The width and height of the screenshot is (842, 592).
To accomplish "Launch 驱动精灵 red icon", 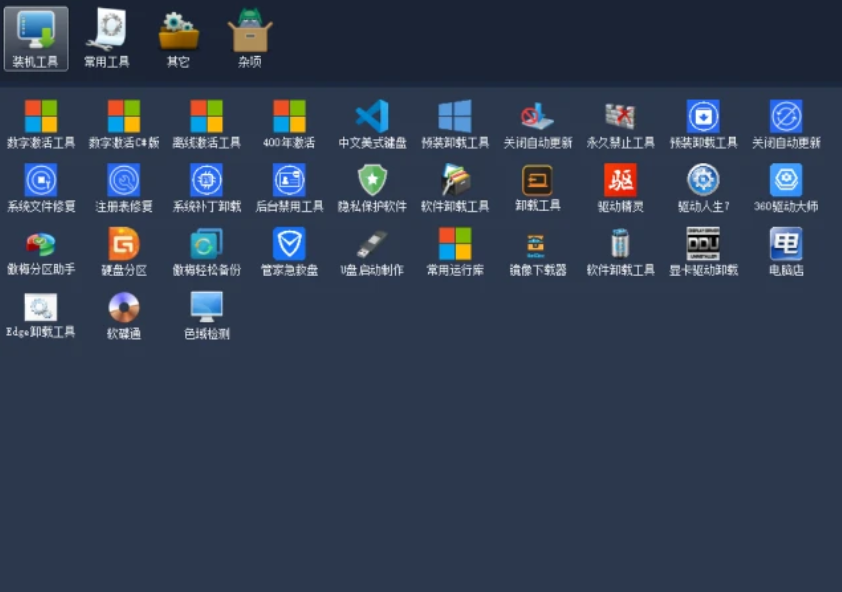I will (620, 188).
